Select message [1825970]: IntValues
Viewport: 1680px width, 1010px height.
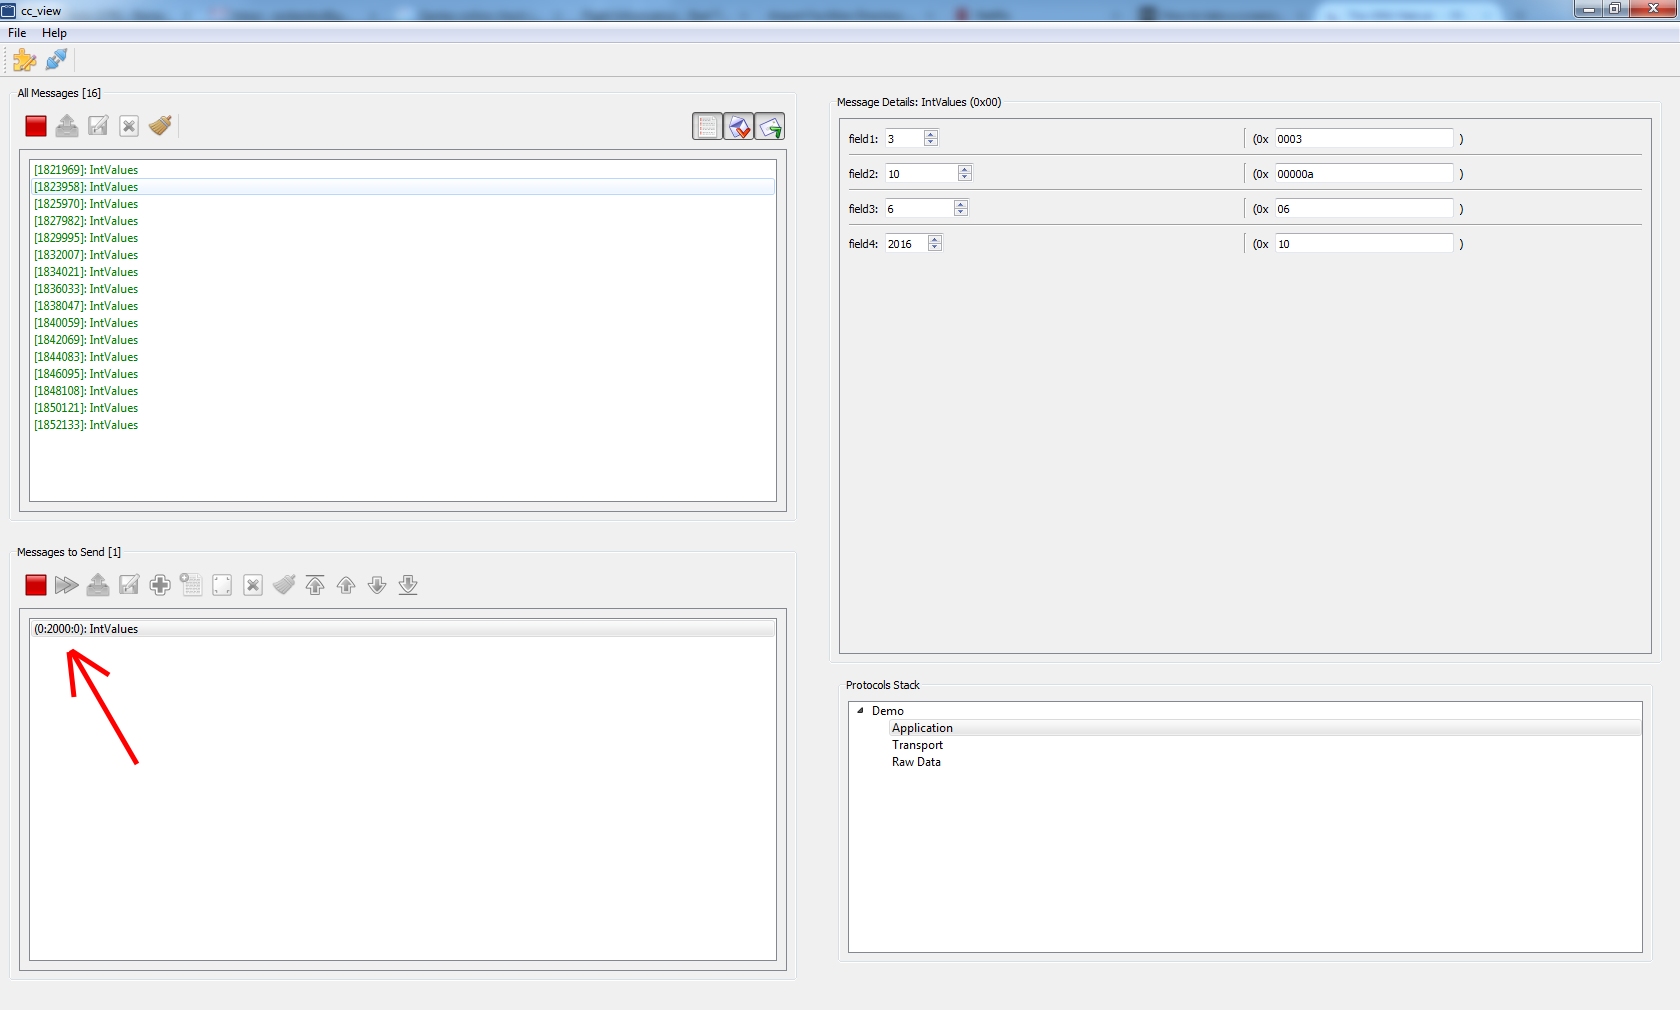[402, 204]
